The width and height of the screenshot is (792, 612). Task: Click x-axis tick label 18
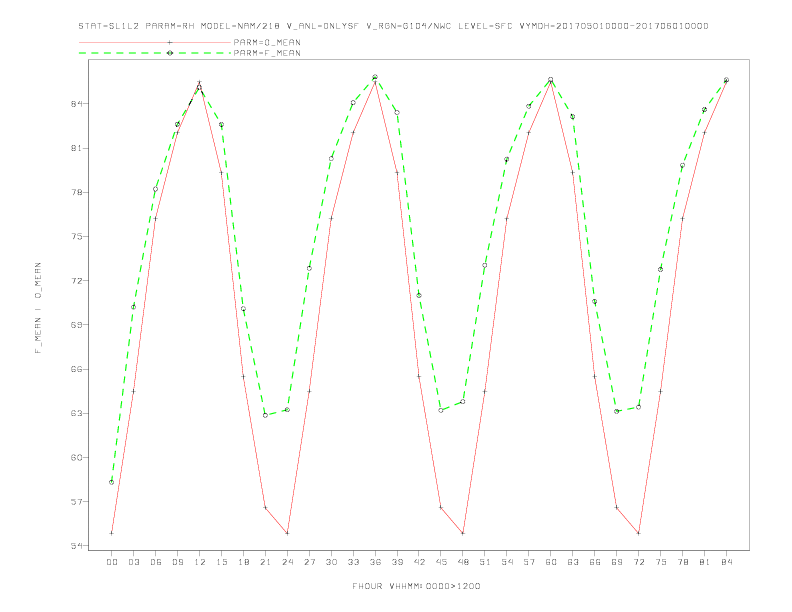(x=243, y=562)
